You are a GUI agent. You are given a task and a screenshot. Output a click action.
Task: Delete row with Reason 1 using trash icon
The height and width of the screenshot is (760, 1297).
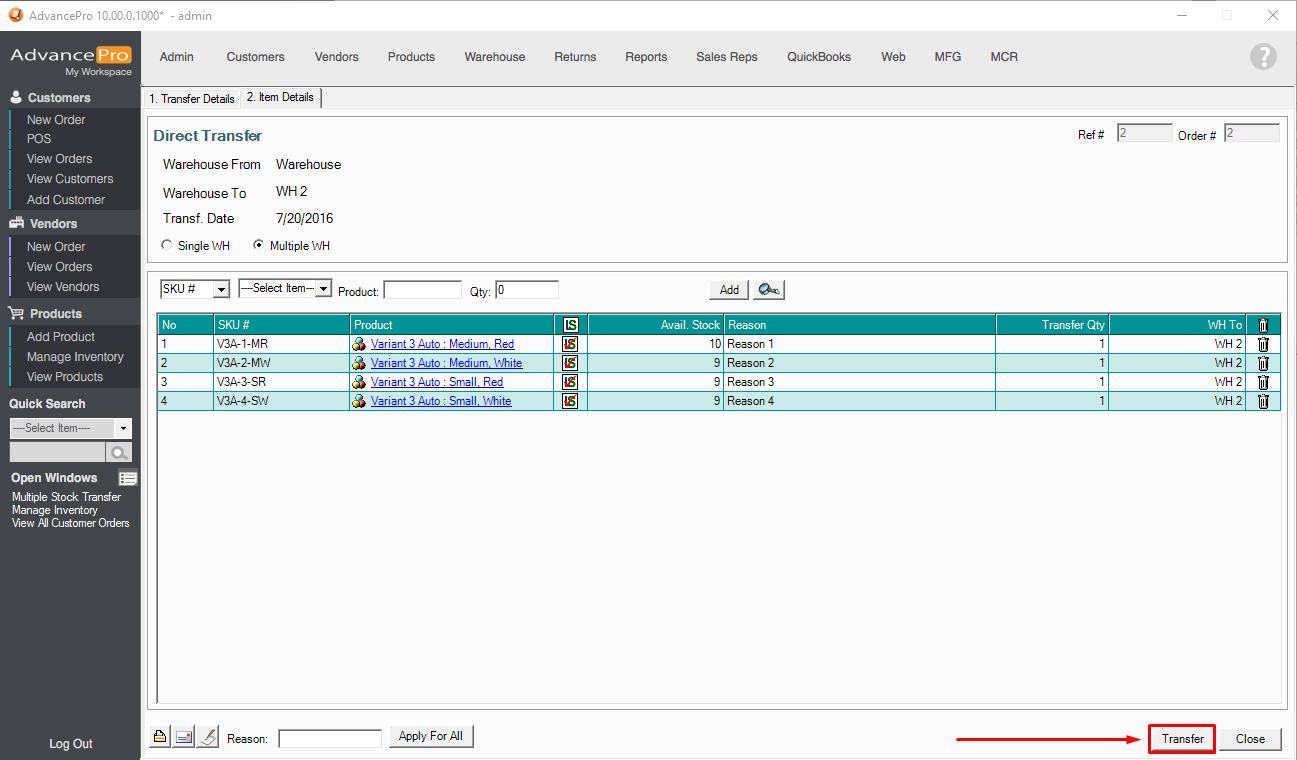[1263, 344]
